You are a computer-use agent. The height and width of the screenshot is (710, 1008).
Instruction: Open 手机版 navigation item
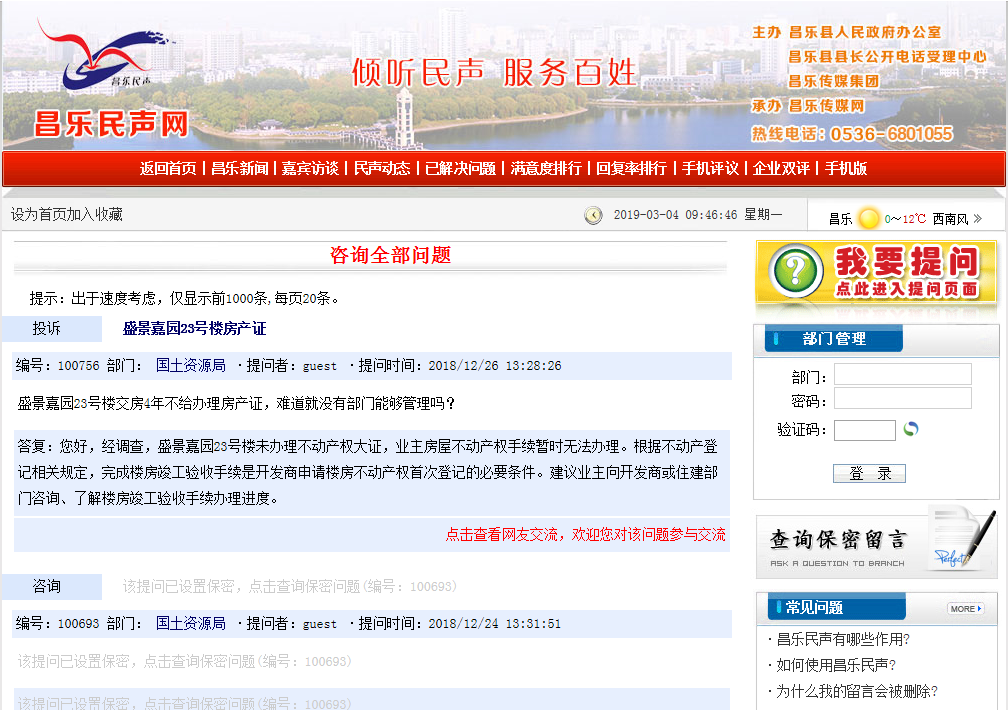point(846,169)
